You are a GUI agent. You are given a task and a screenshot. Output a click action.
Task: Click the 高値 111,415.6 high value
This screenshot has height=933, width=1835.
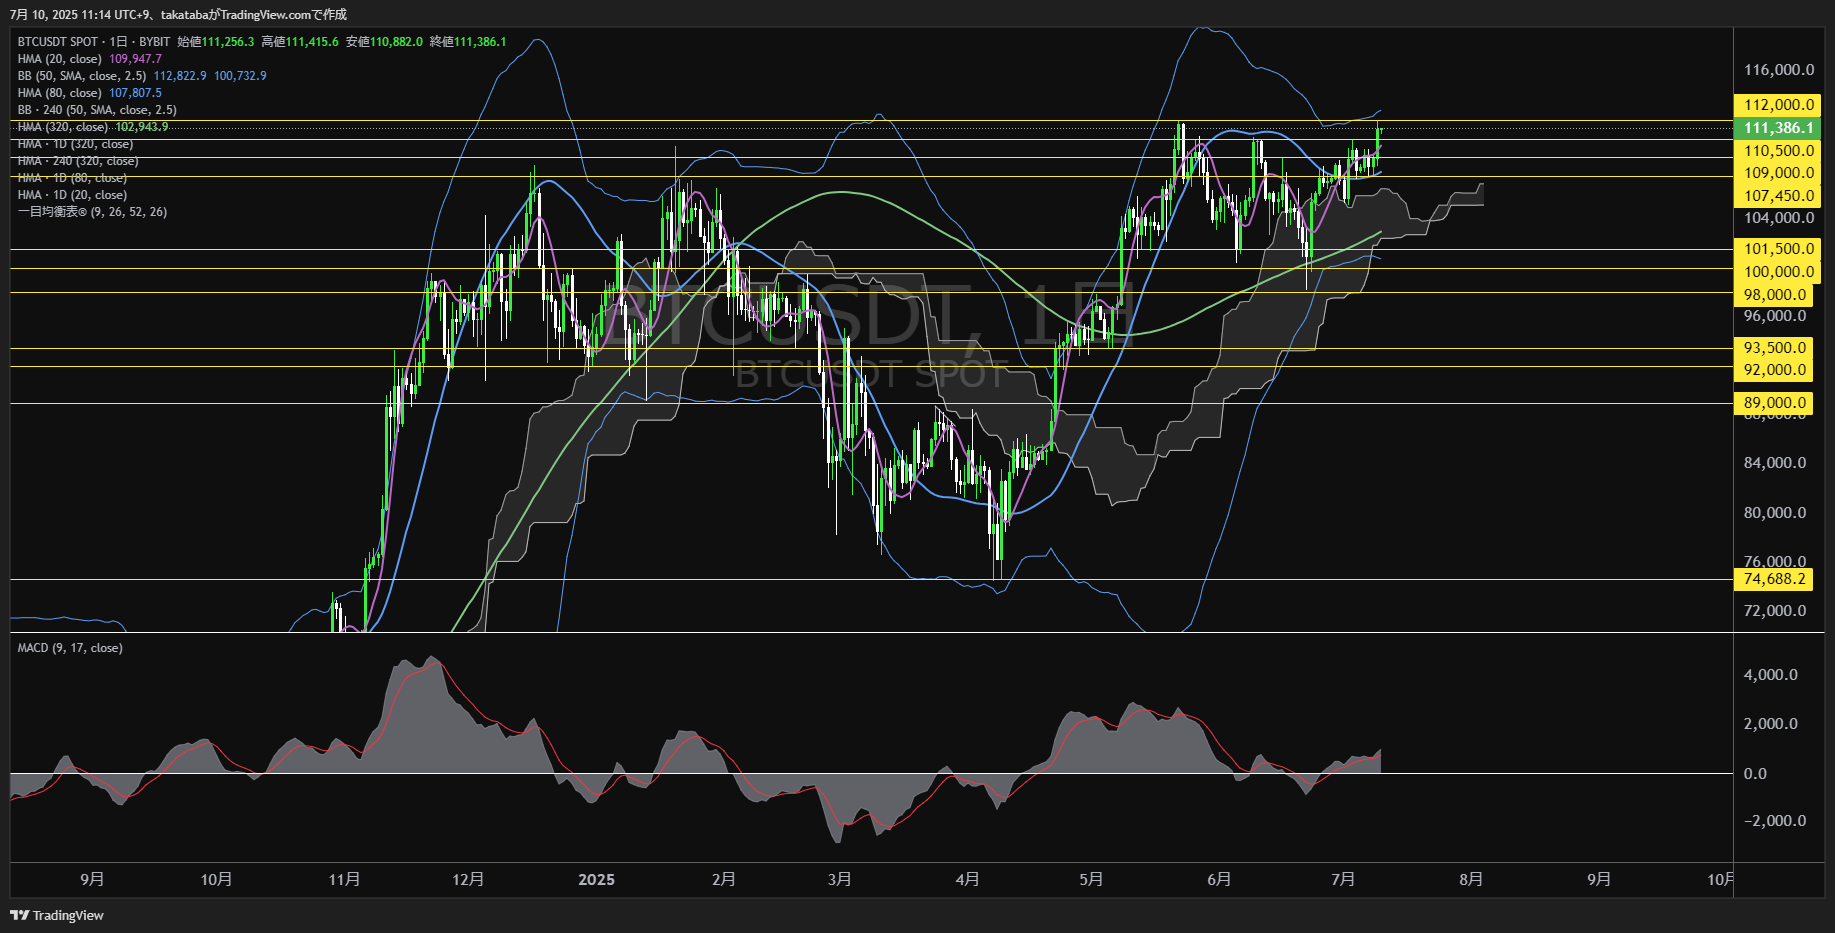coord(300,42)
